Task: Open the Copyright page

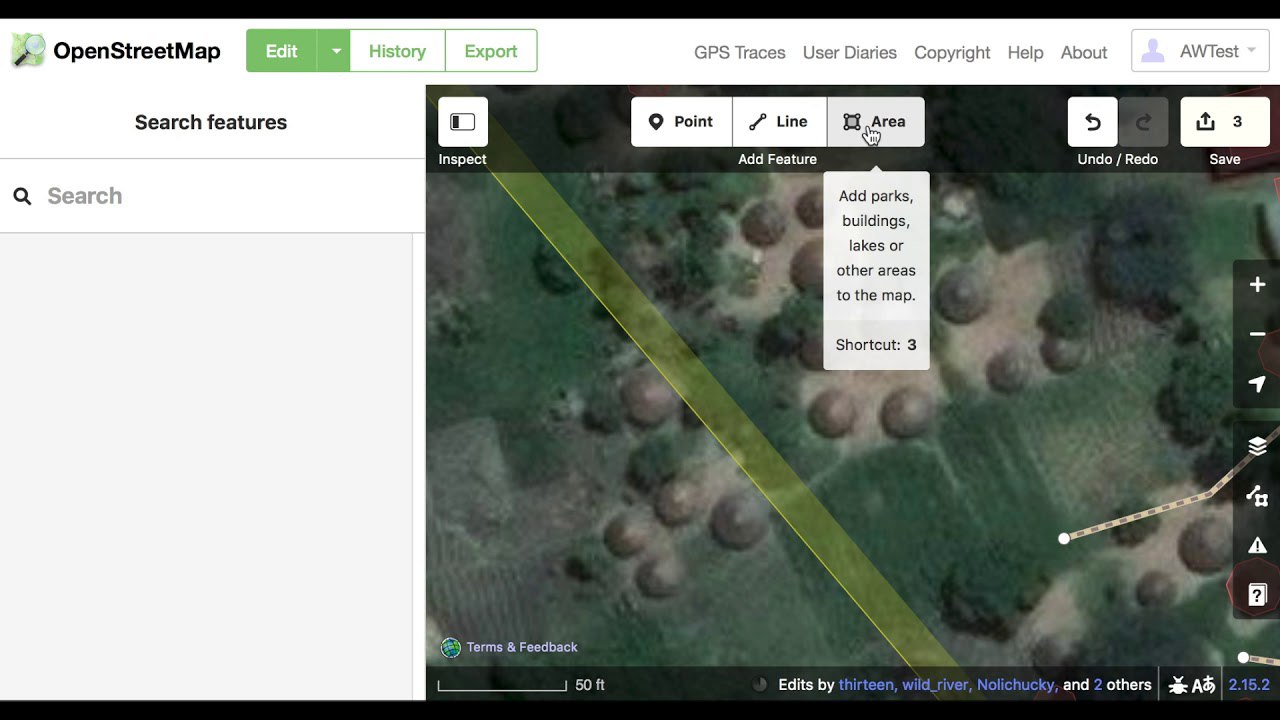Action: 952,52
